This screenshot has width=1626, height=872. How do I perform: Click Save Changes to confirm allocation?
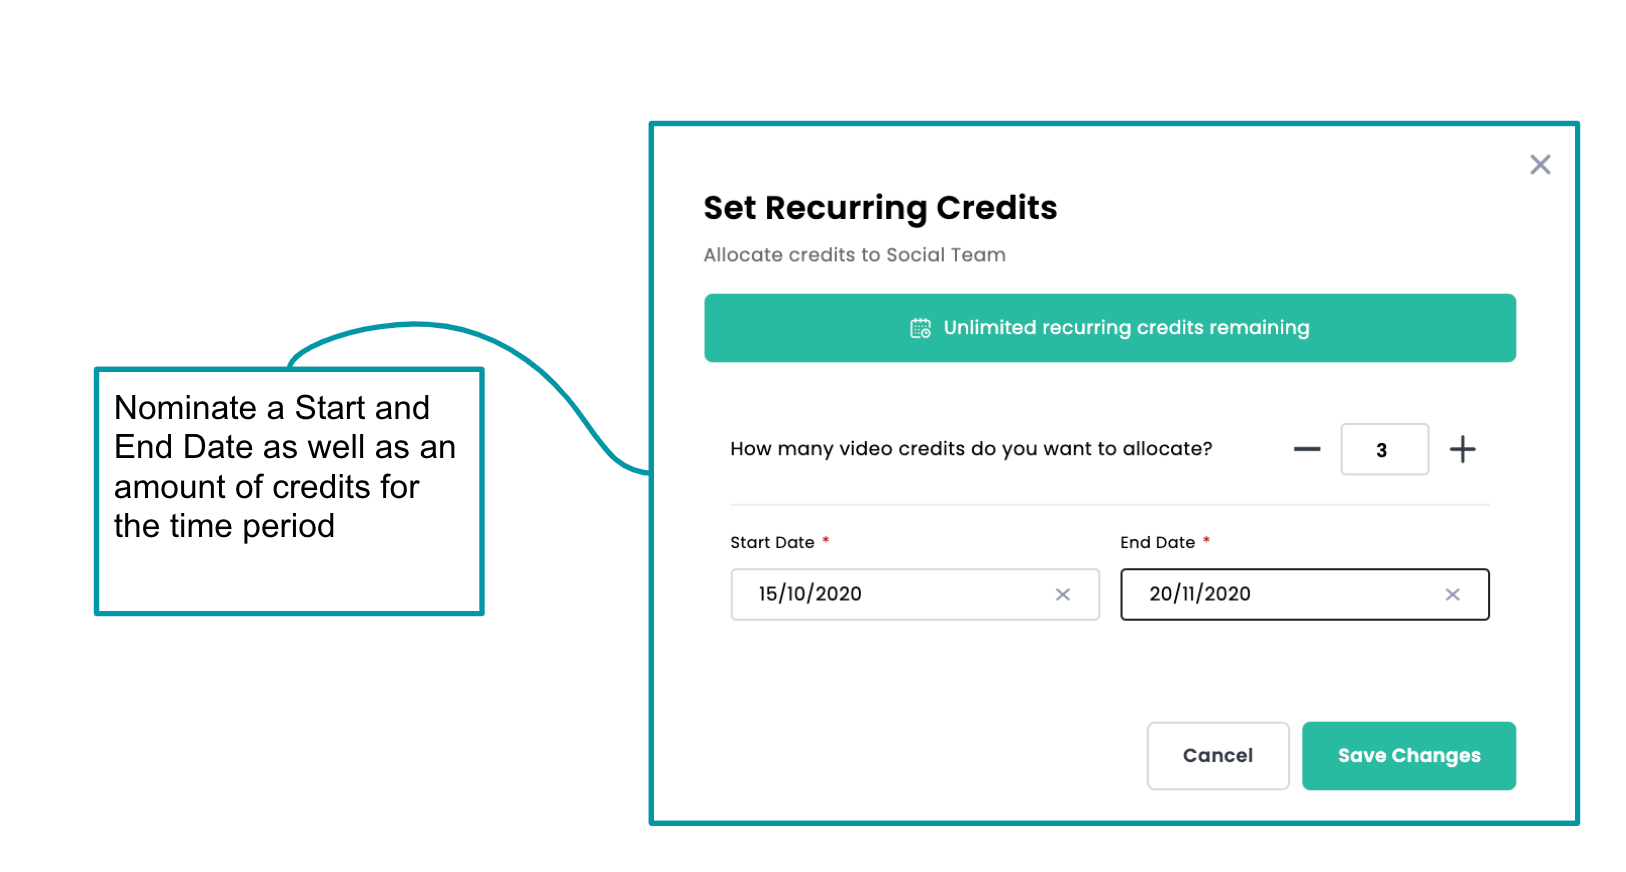click(x=1408, y=756)
